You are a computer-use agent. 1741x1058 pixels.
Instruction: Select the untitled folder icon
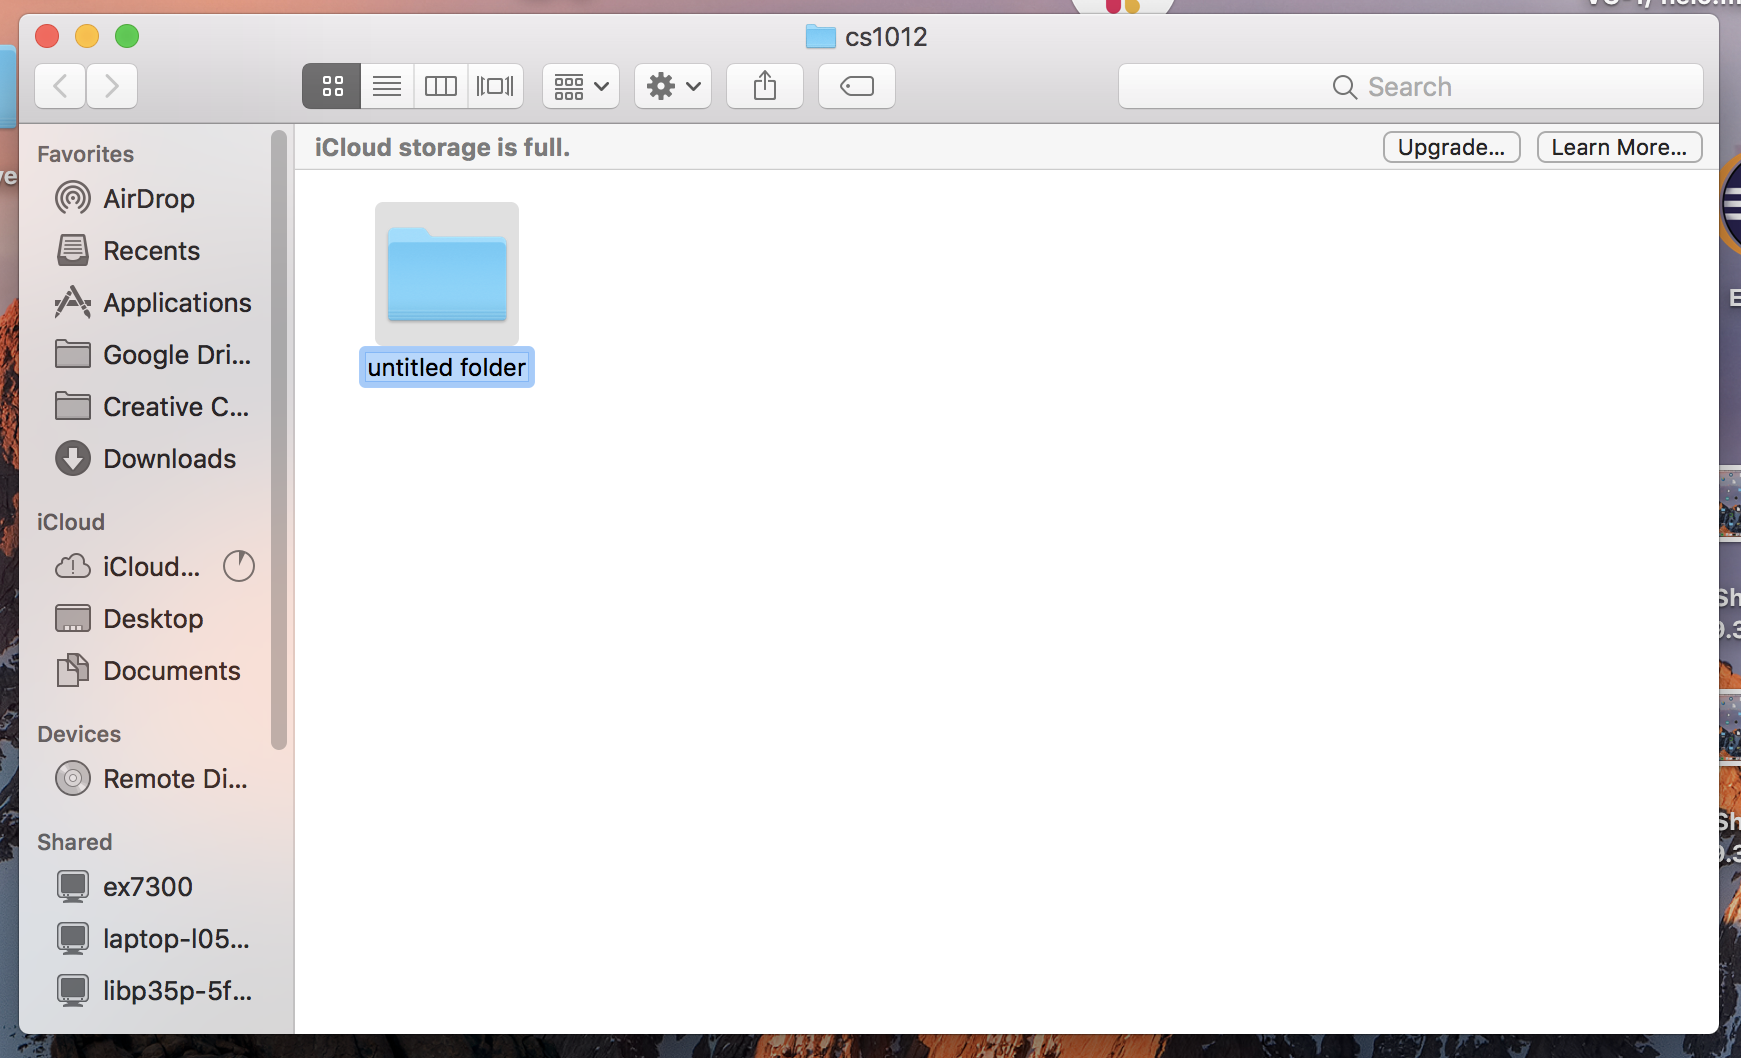(447, 274)
